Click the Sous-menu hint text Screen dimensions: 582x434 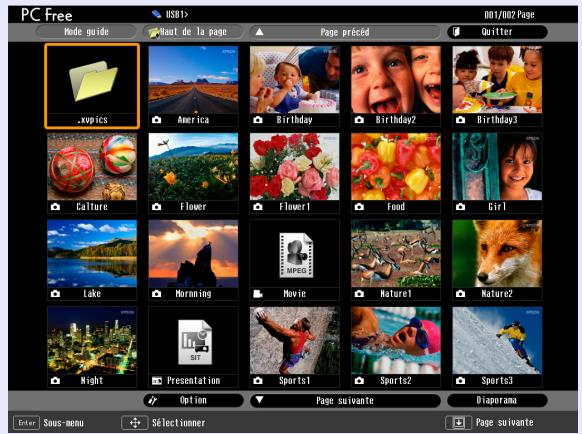(63, 423)
